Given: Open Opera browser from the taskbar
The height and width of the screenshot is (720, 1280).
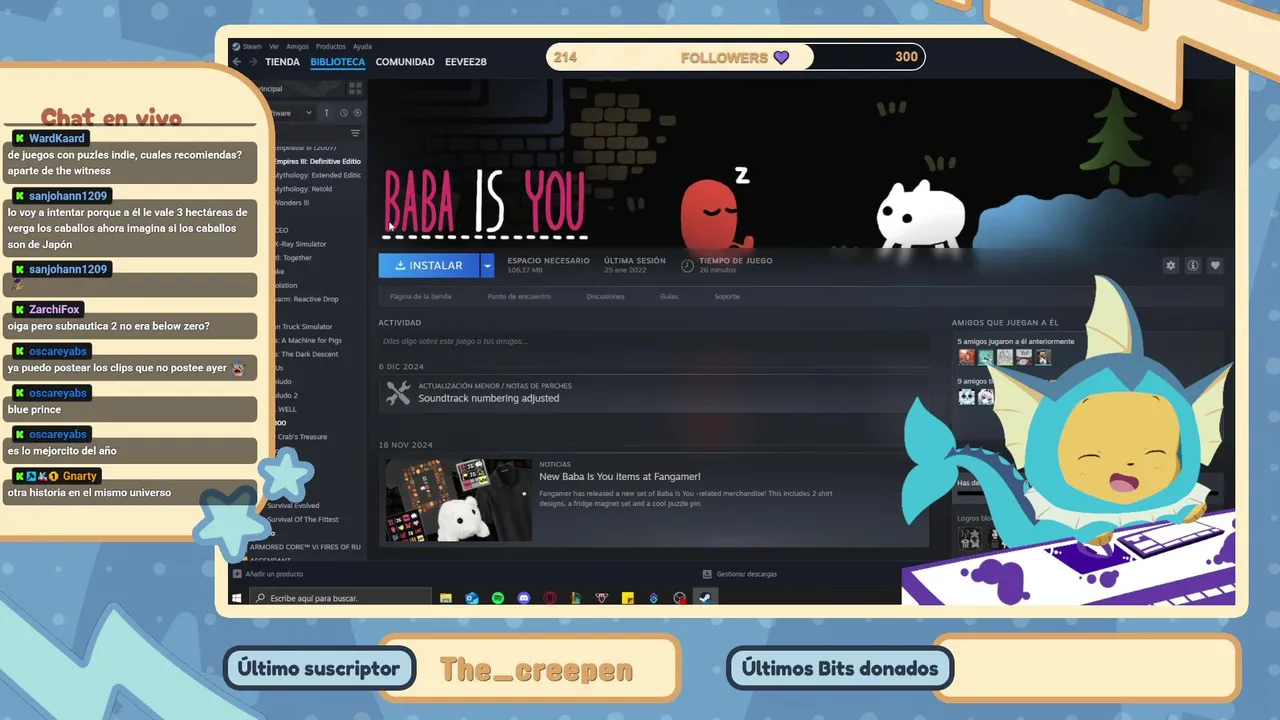Looking at the screenshot, I should pos(550,598).
